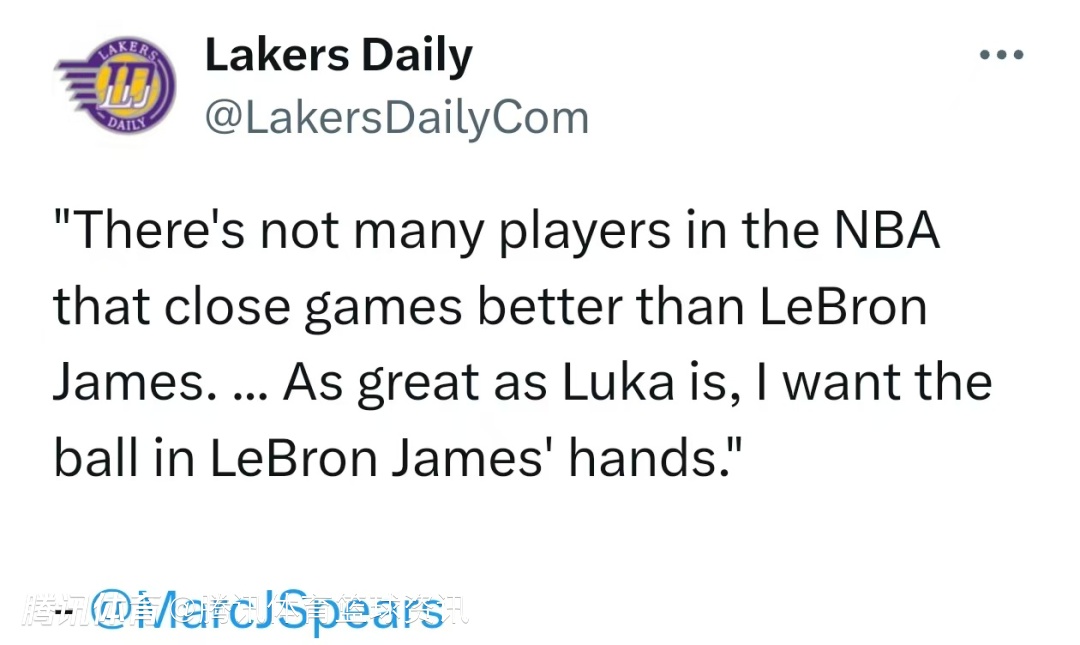
Task: Open the Lakers Daily profile avatar
Action: pos(116,86)
